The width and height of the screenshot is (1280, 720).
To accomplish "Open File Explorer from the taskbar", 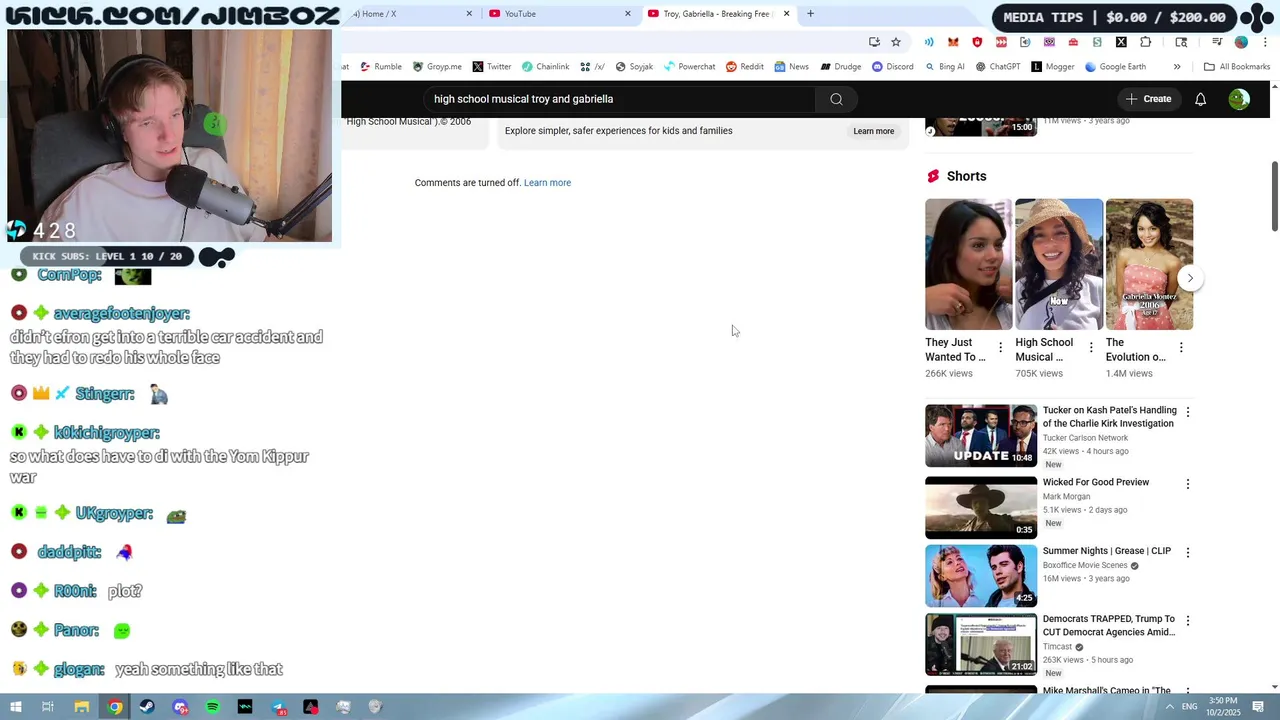I will 82,707.
